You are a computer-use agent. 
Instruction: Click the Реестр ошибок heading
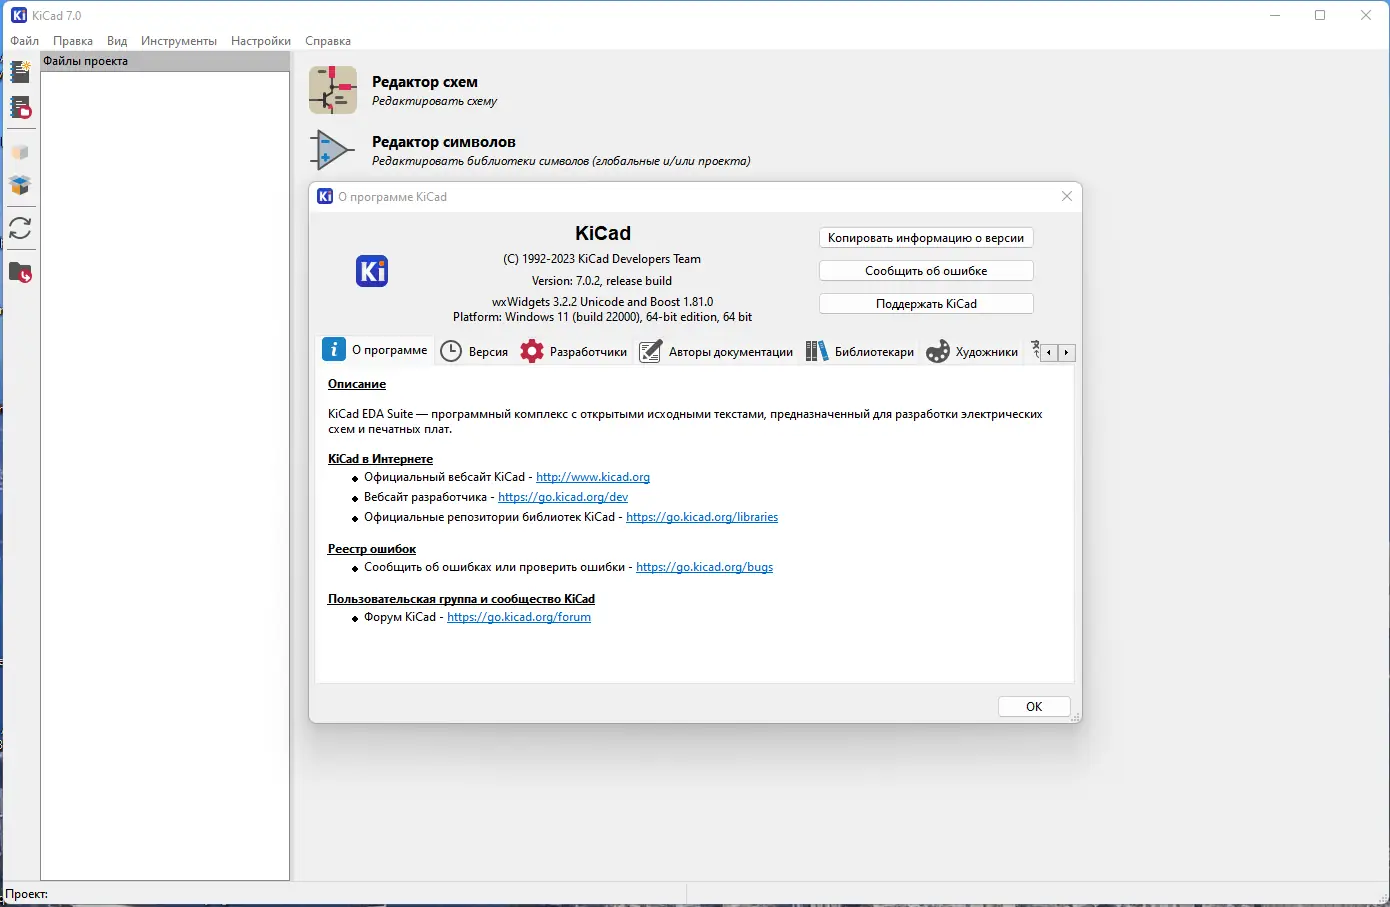click(x=372, y=549)
